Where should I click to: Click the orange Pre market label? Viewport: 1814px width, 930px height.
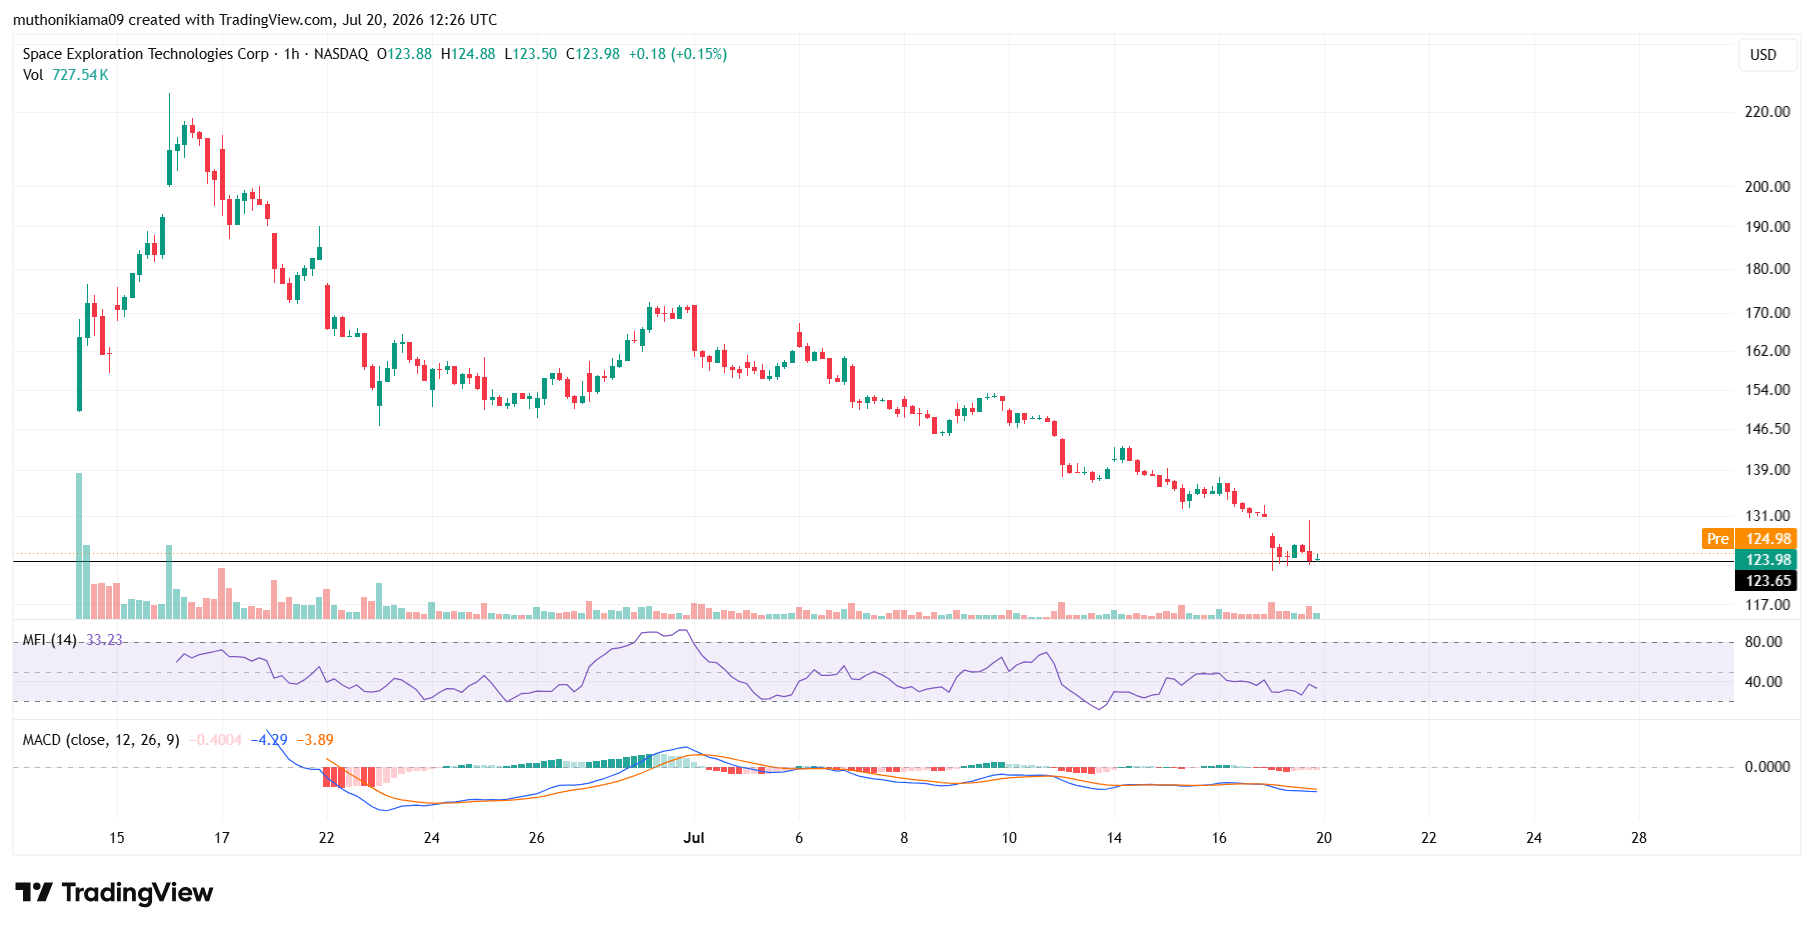[1717, 539]
